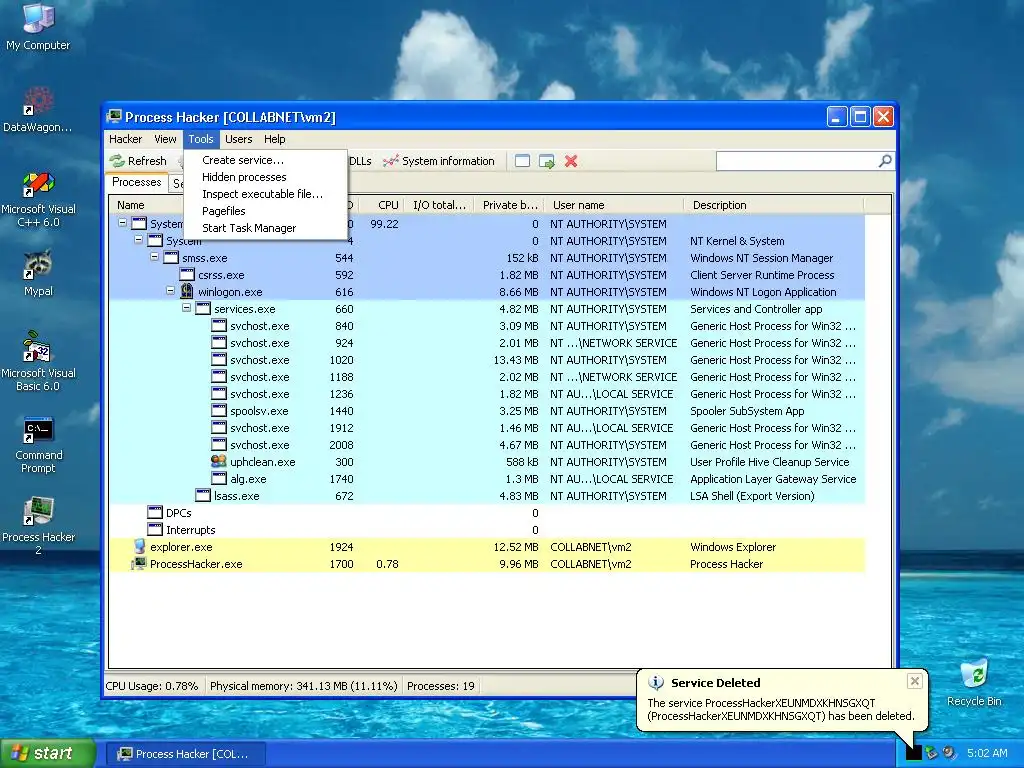This screenshot has height=768, width=1024.
Task: Click the explorer.exe process icon
Action: (139, 546)
